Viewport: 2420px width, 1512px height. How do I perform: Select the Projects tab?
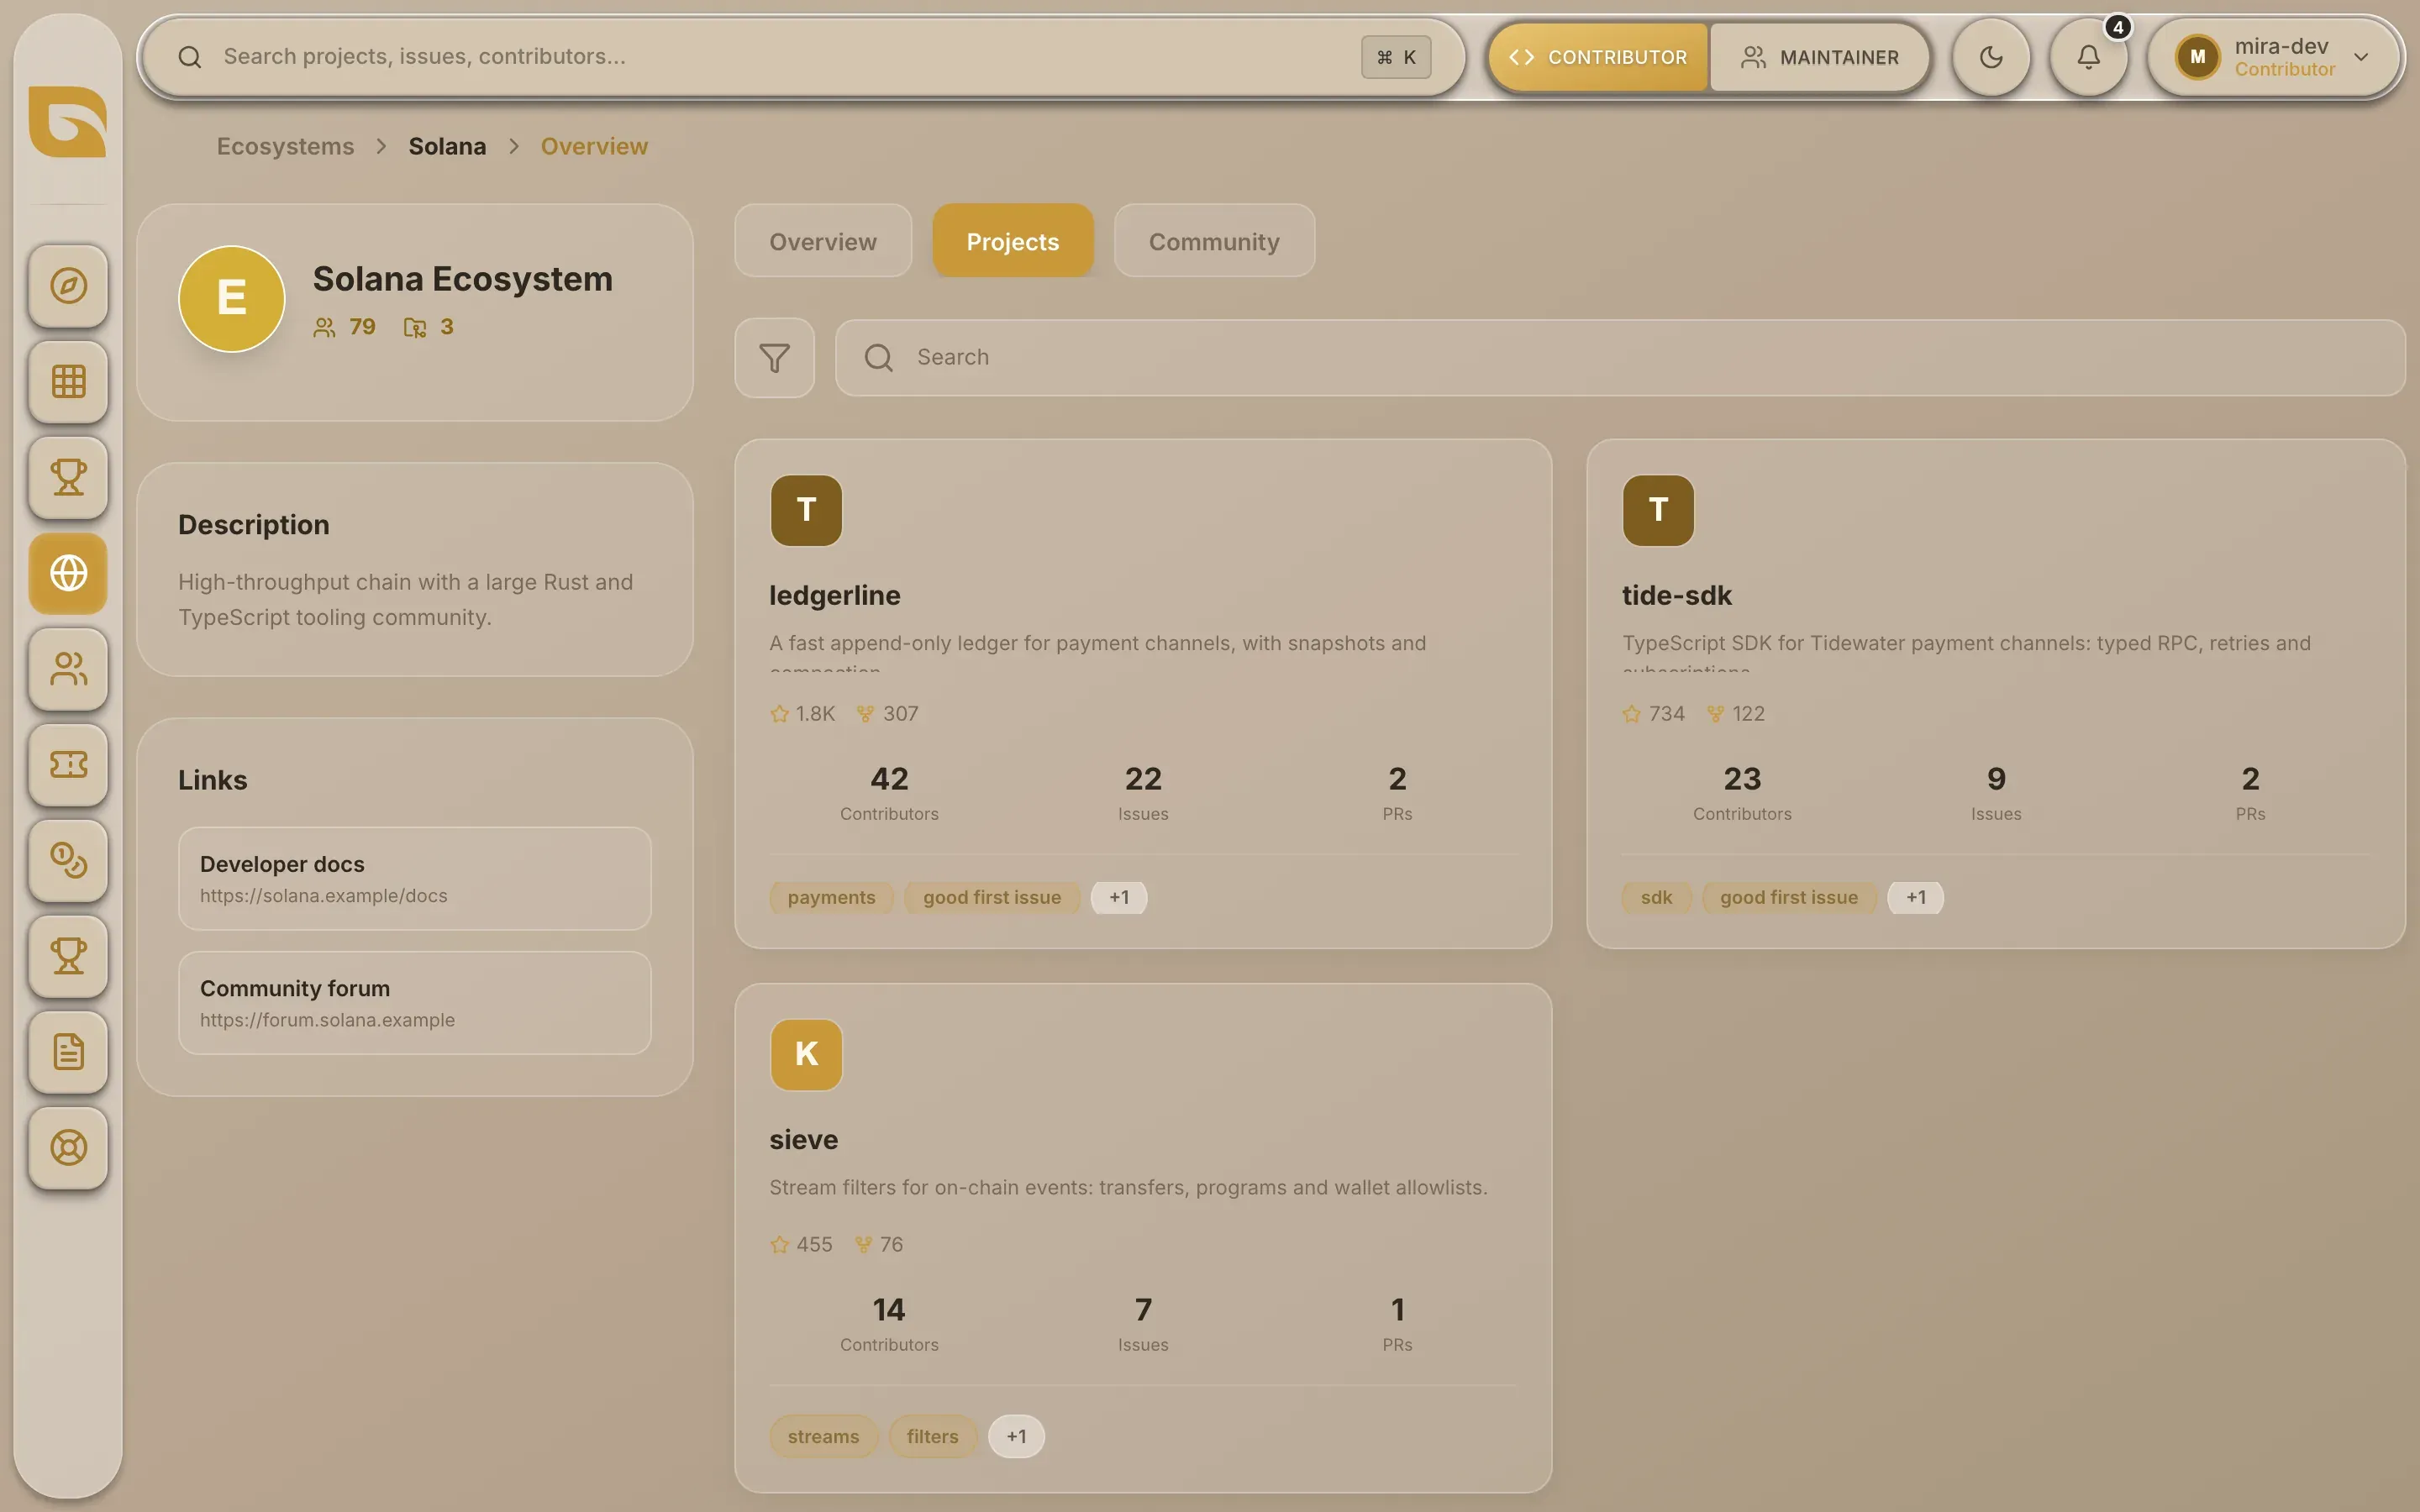click(x=1012, y=241)
